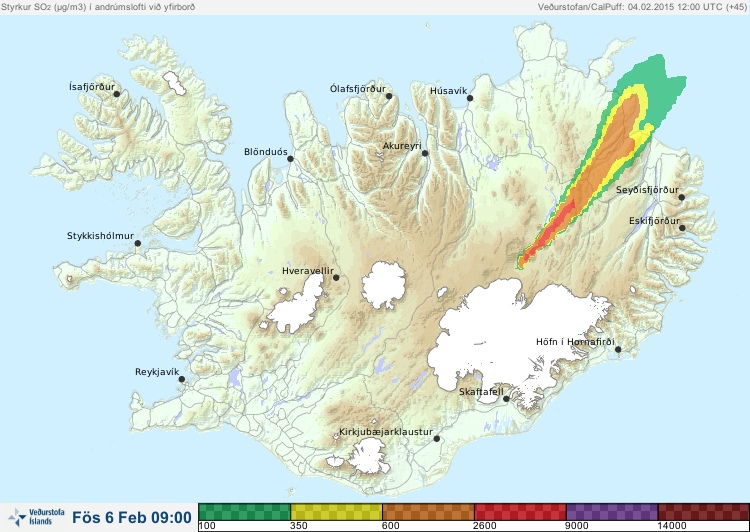The width and height of the screenshot is (750, 532).
Task: Click the 'Veðurstofan/CalPuff' model run timestamp
Action: [x=641, y=7]
